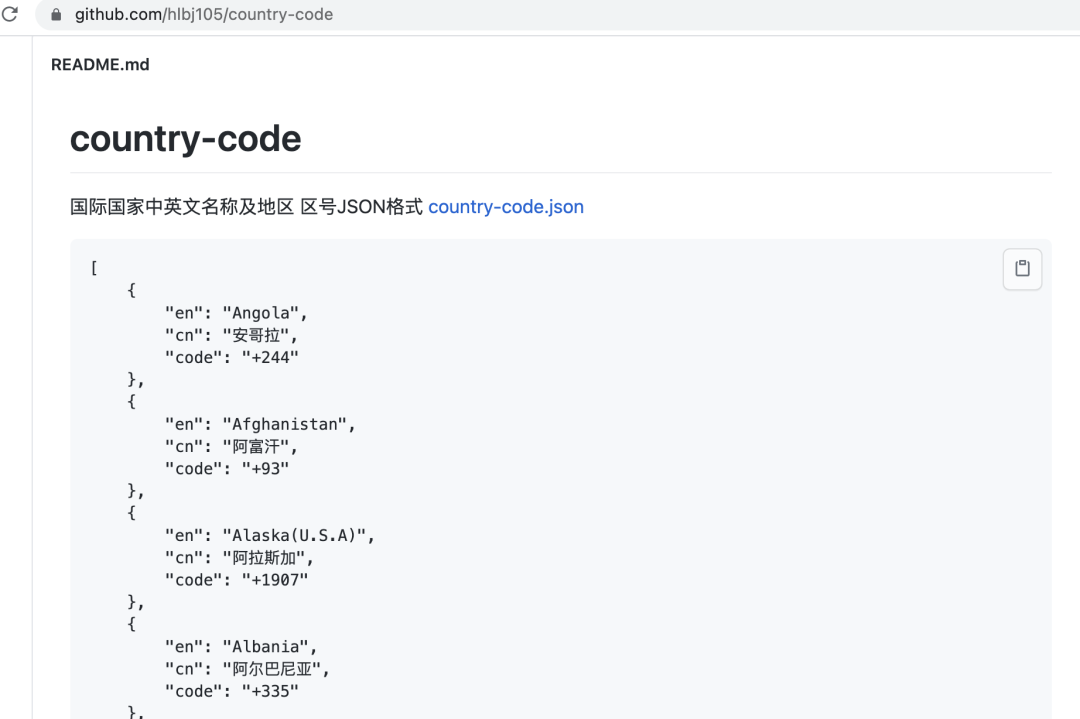Click the "+335" code value line
This screenshot has height=719, width=1080.
click(231, 690)
